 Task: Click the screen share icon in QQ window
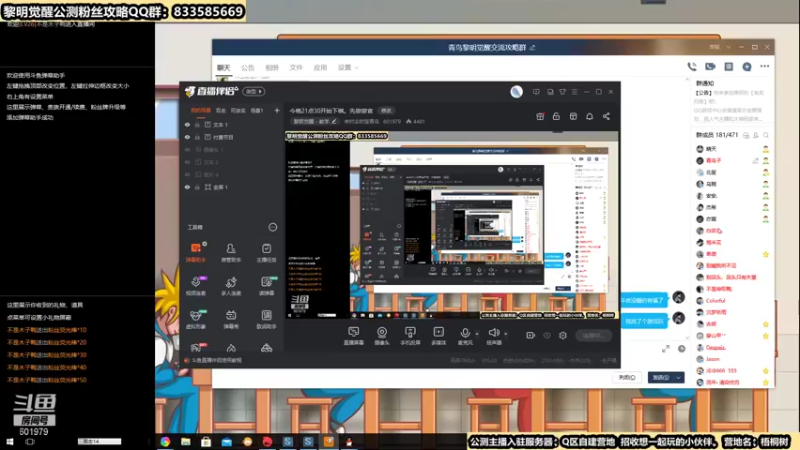(x=729, y=66)
